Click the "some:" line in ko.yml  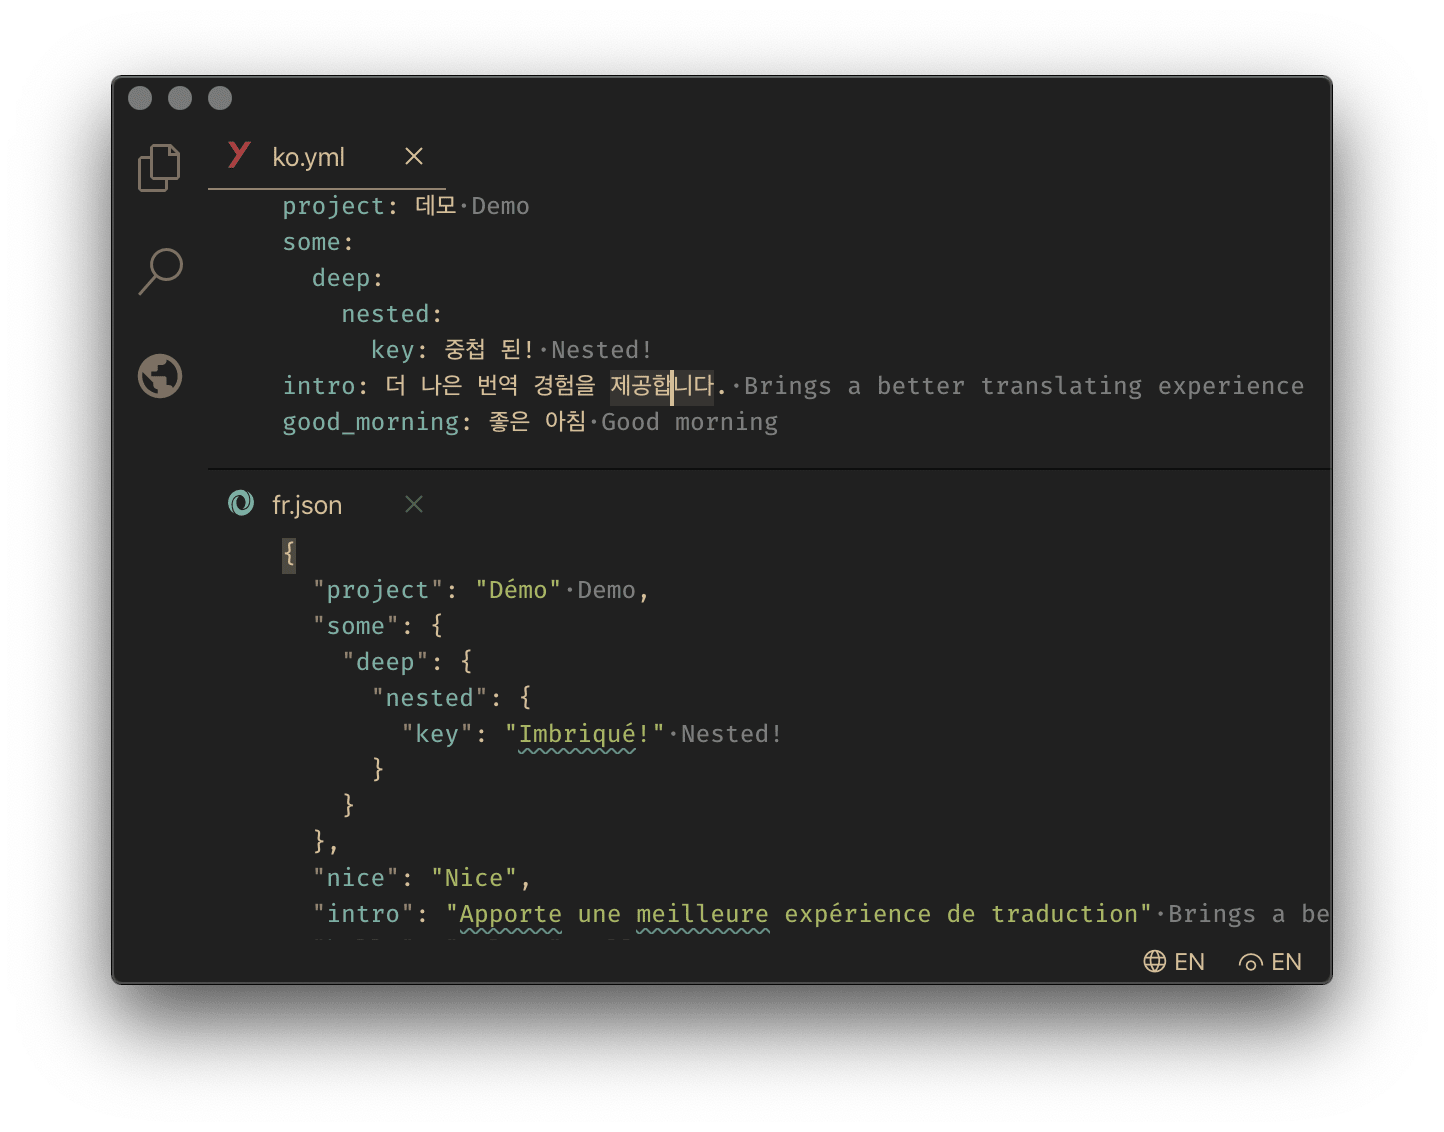[318, 242]
